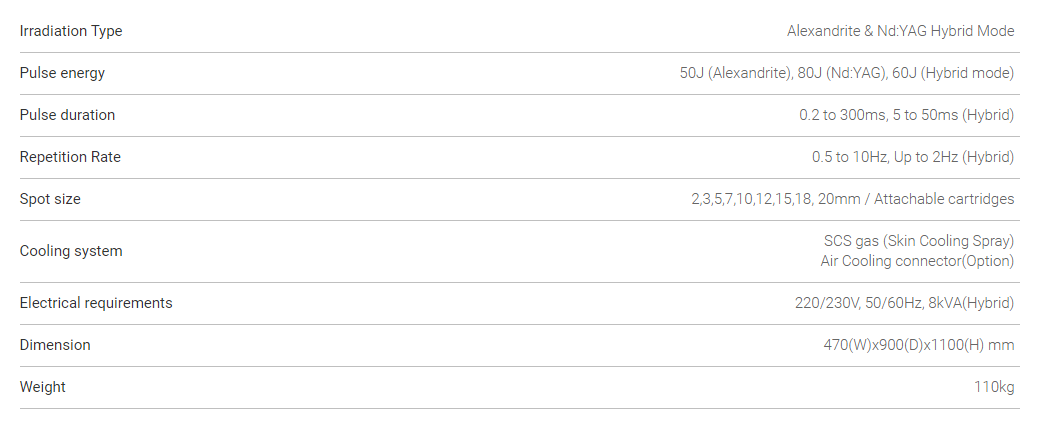The image size is (1059, 434).
Task: Click the Pulse duration label
Action: pyautogui.click(x=67, y=115)
